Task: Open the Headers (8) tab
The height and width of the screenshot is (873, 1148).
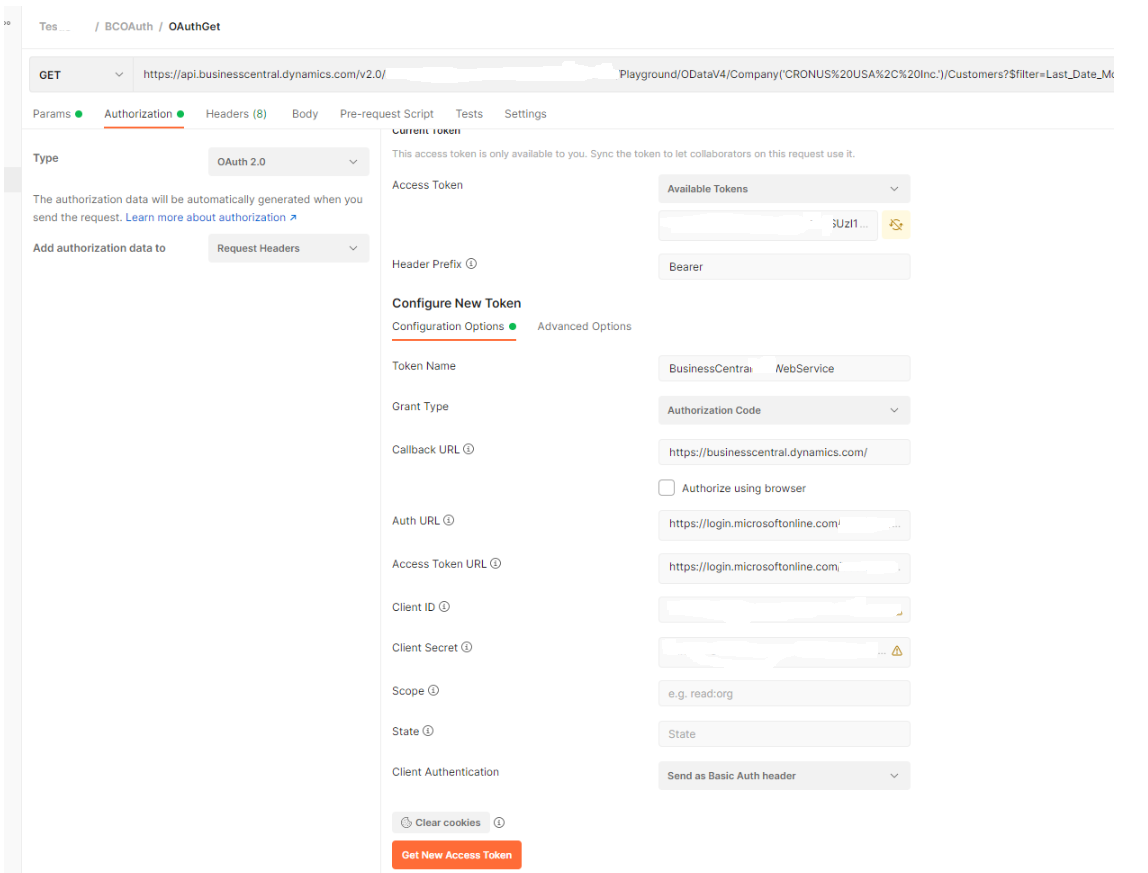Action: pos(236,114)
